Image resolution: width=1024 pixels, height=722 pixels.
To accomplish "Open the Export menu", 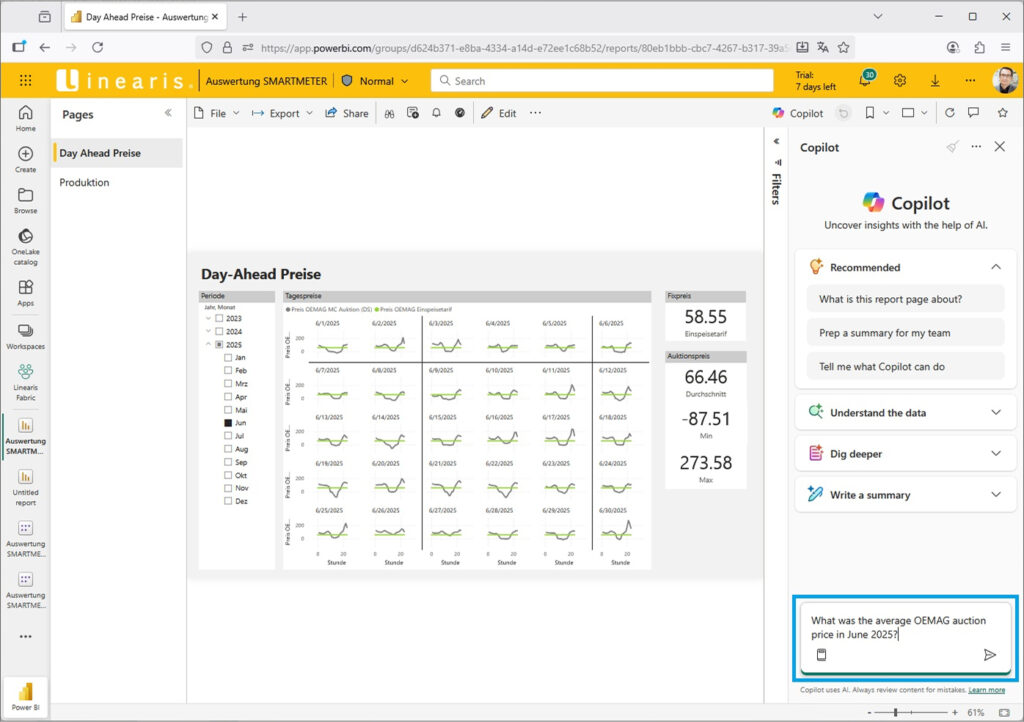I will 282,113.
